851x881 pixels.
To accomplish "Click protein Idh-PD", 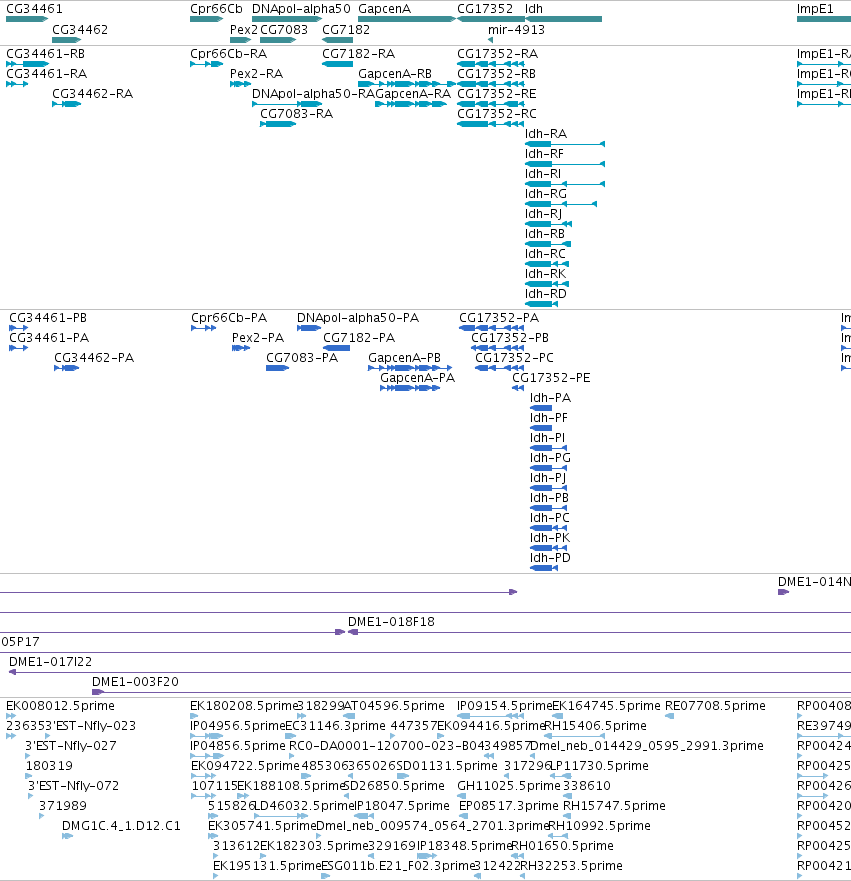I will pyautogui.click(x=544, y=568).
